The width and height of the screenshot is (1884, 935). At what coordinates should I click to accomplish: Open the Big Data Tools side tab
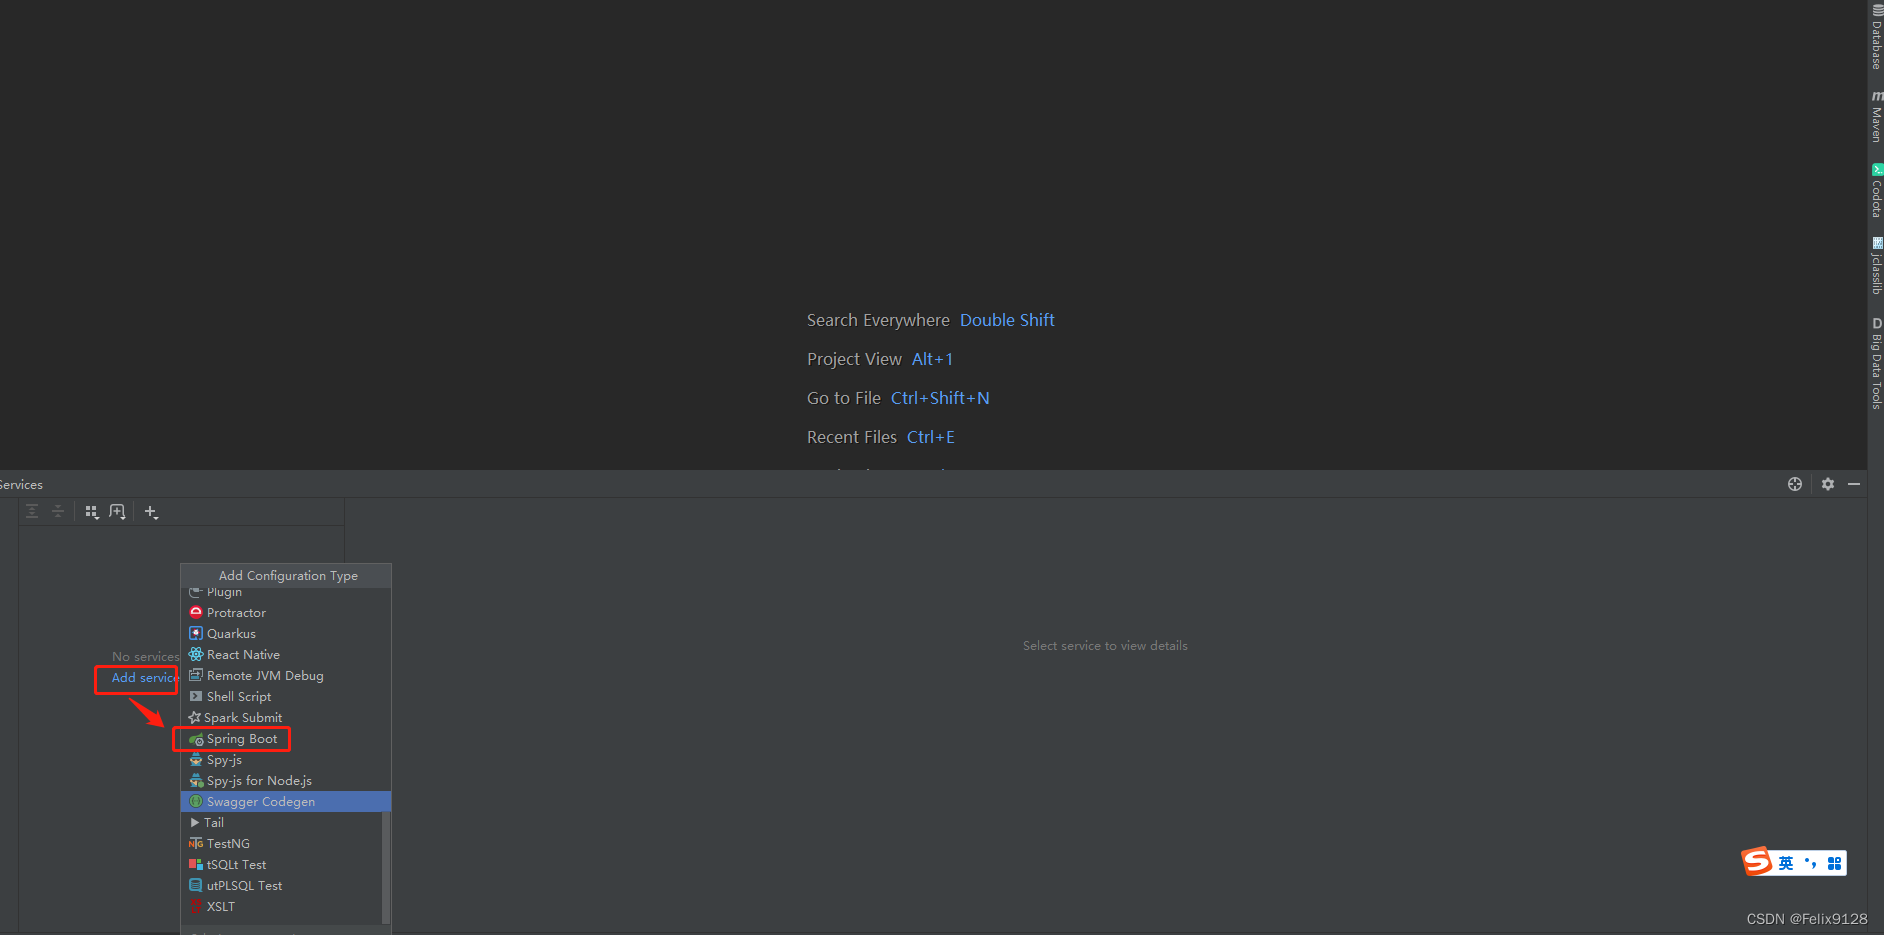click(1876, 363)
